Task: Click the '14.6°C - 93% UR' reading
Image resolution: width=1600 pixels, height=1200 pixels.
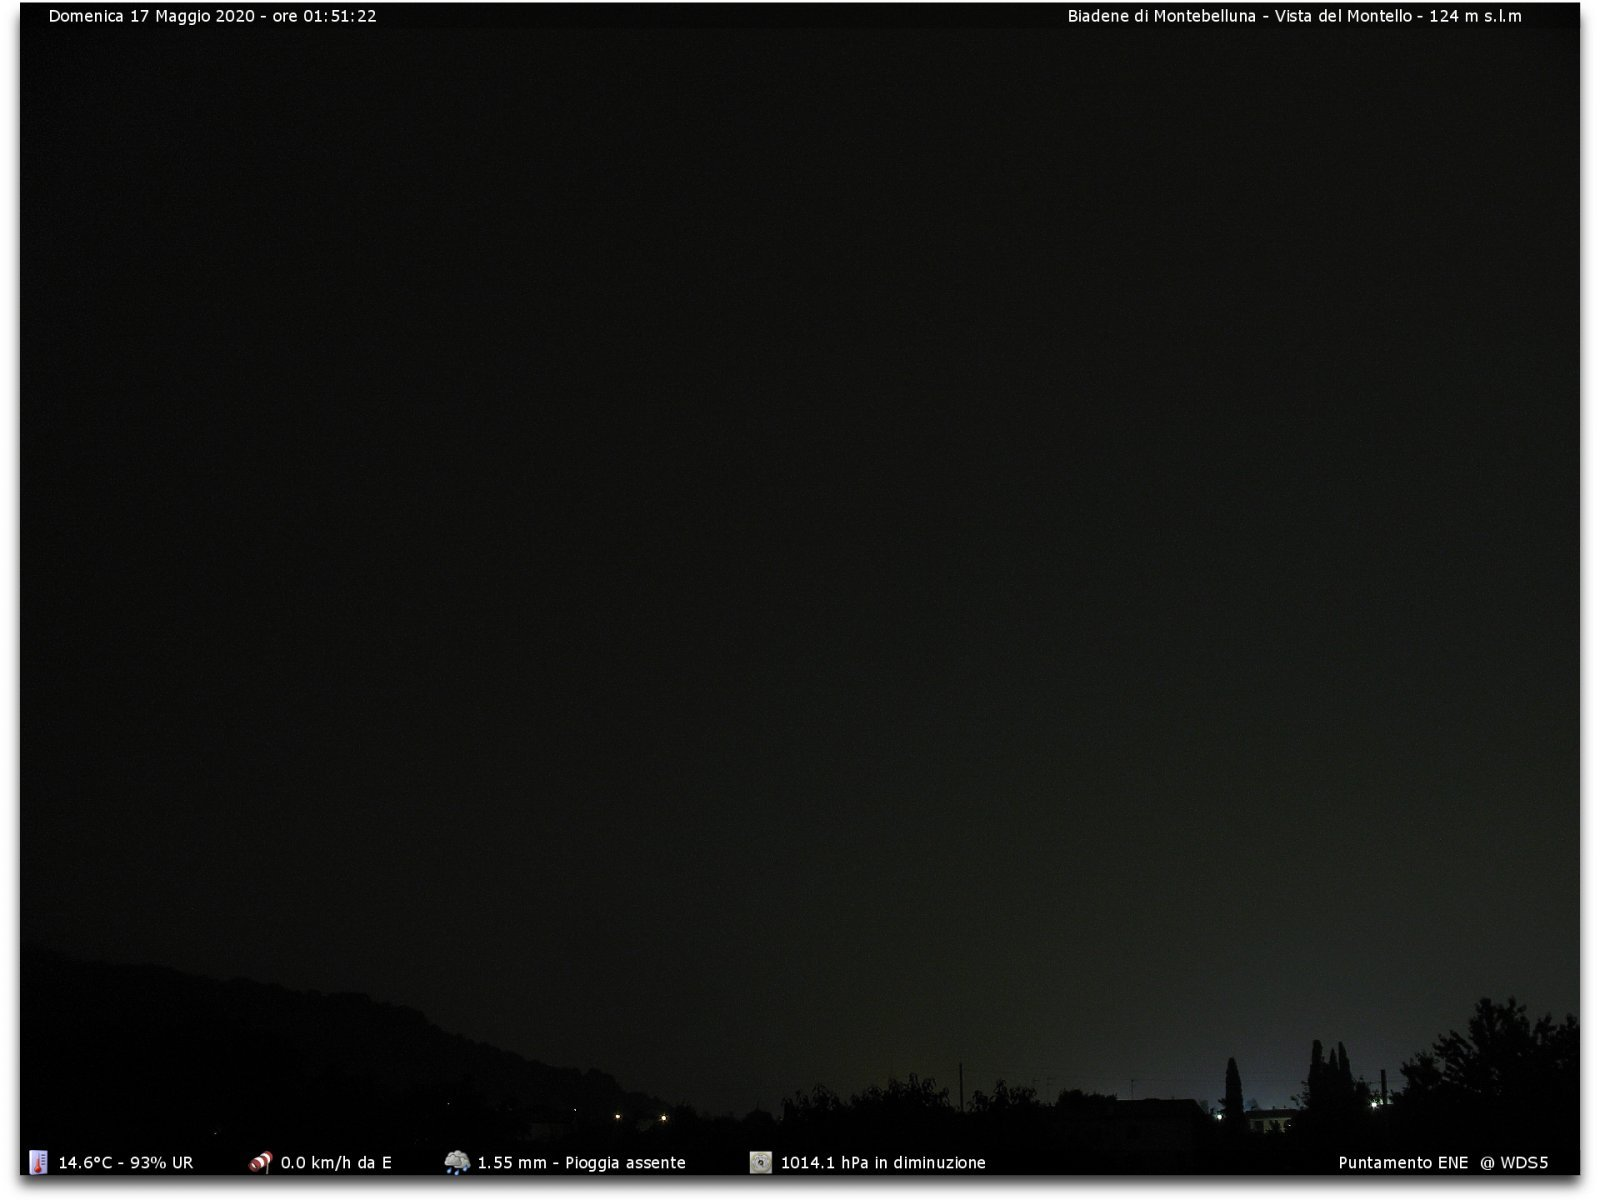Action: coord(126,1163)
